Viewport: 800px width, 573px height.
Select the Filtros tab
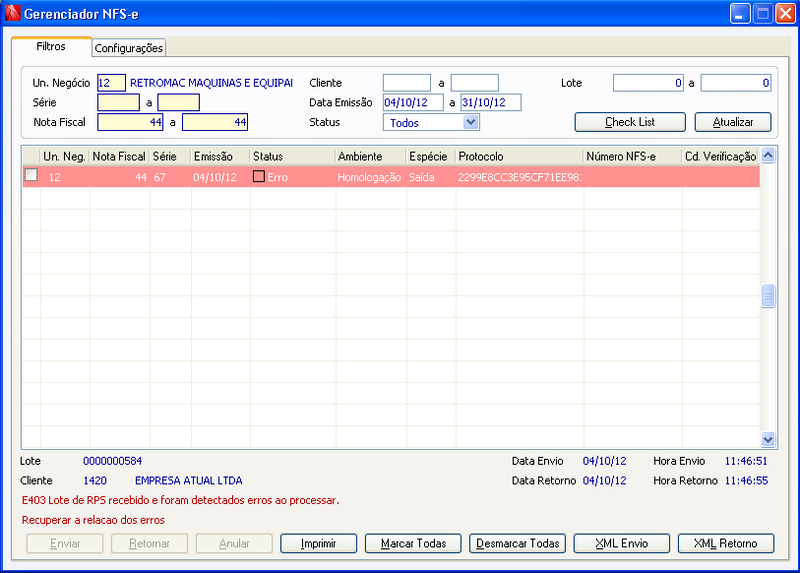[x=51, y=46]
